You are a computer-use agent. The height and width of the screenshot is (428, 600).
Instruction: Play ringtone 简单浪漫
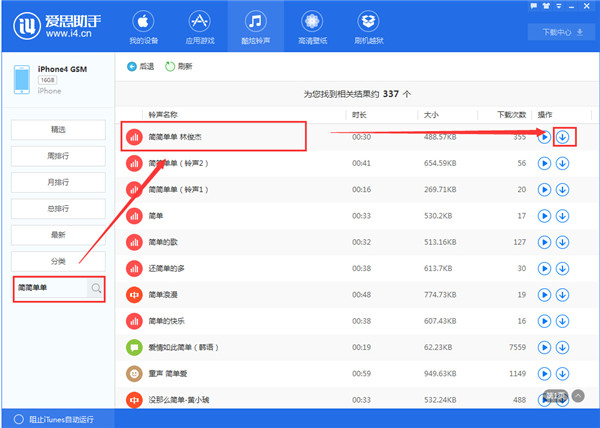pos(544,295)
